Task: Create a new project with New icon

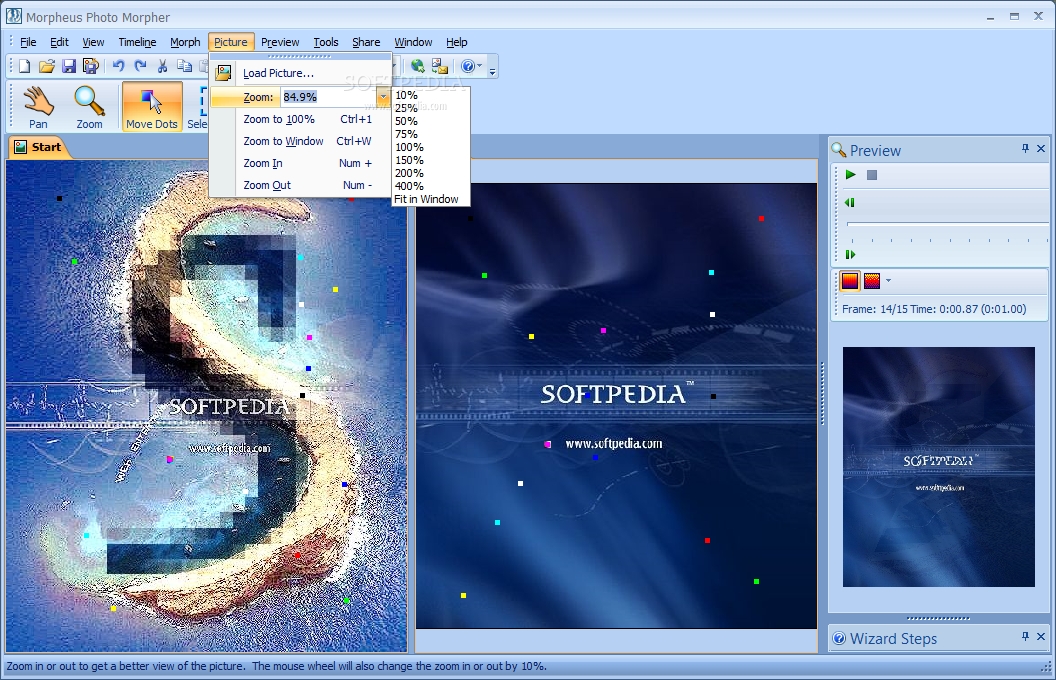Action: click(24, 66)
